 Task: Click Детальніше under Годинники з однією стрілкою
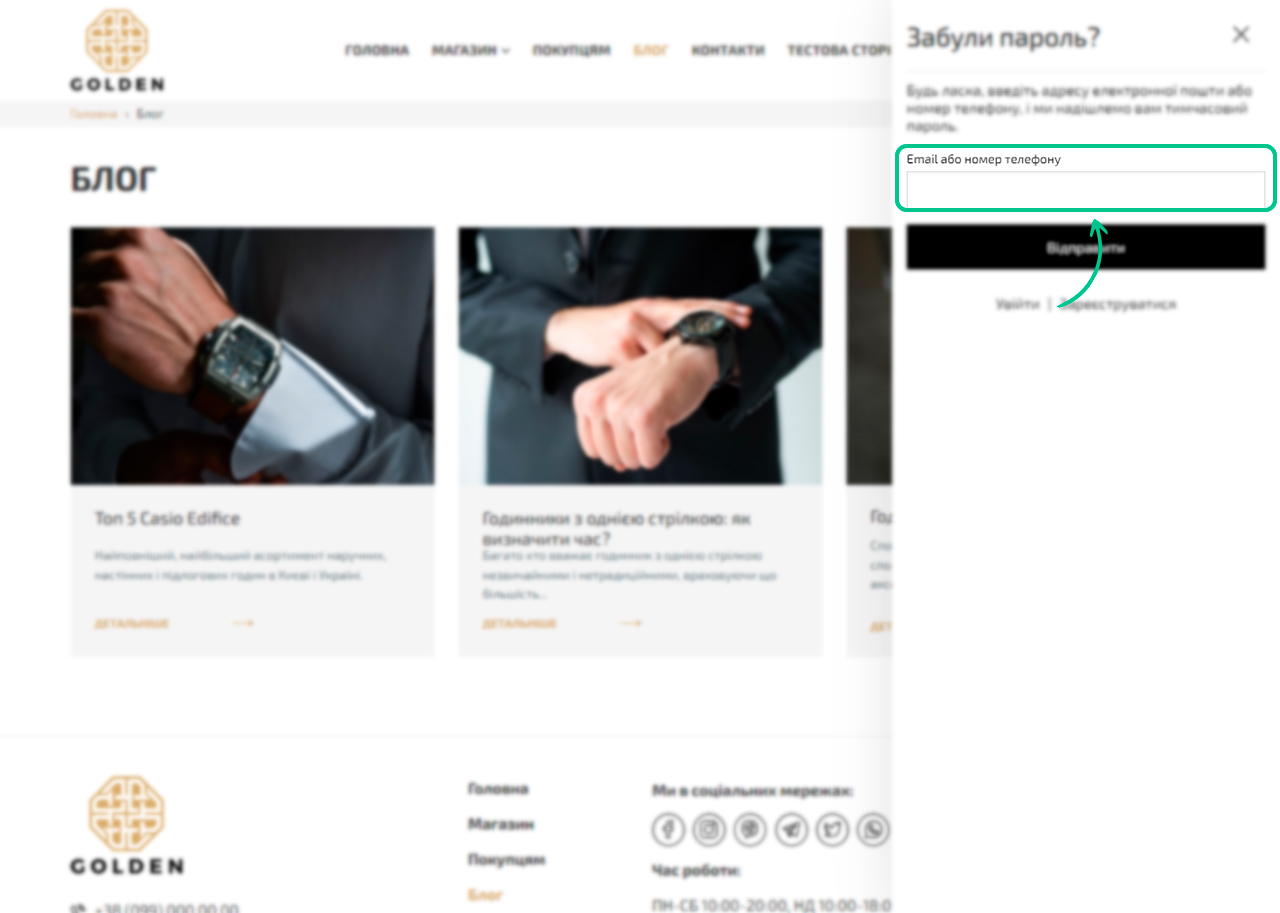click(x=519, y=623)
